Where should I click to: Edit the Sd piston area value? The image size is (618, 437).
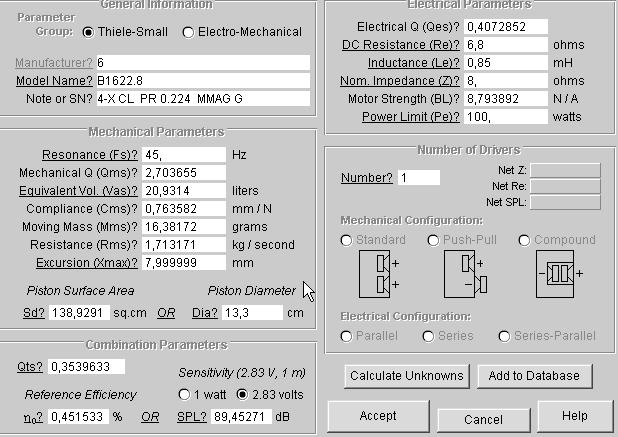tap(79, 313)
